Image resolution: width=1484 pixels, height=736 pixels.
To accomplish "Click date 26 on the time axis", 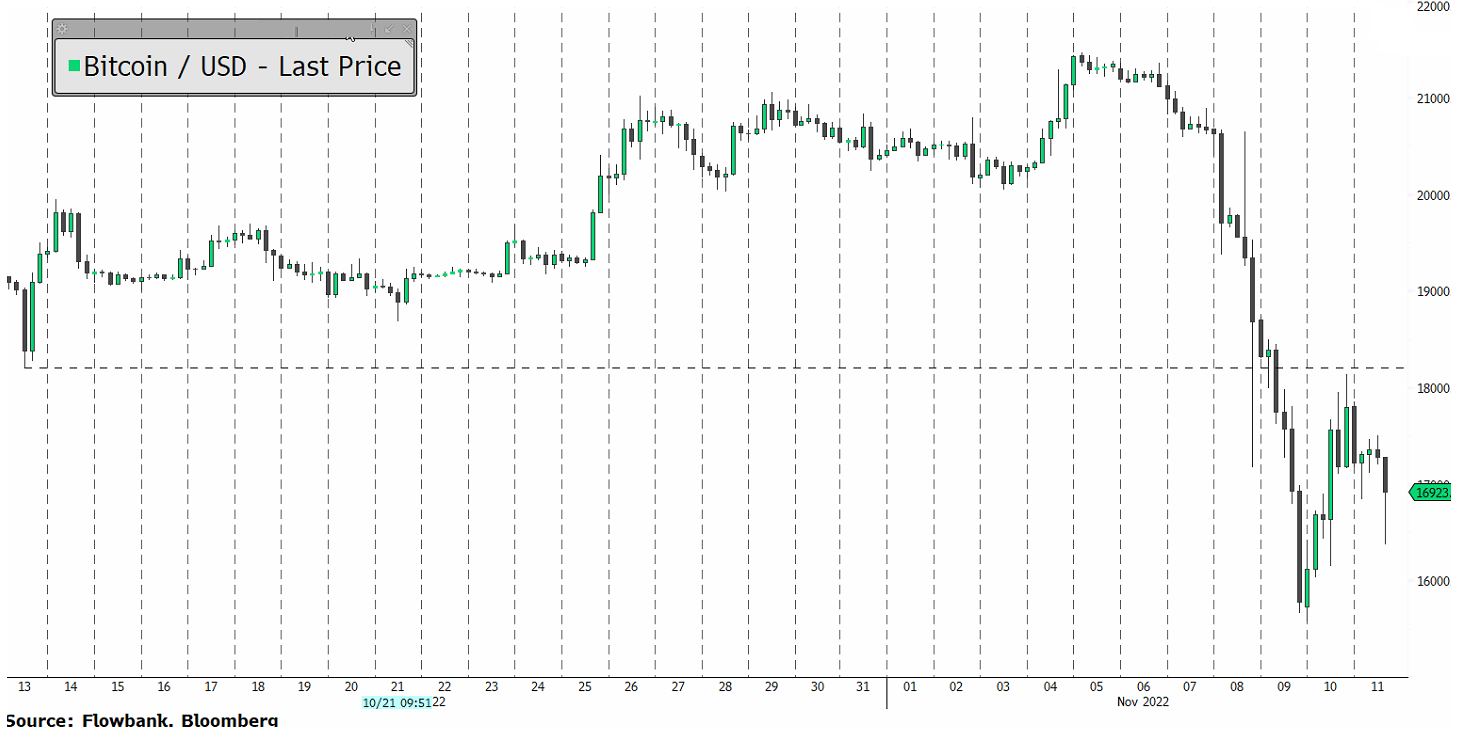I will click(631, 687).
